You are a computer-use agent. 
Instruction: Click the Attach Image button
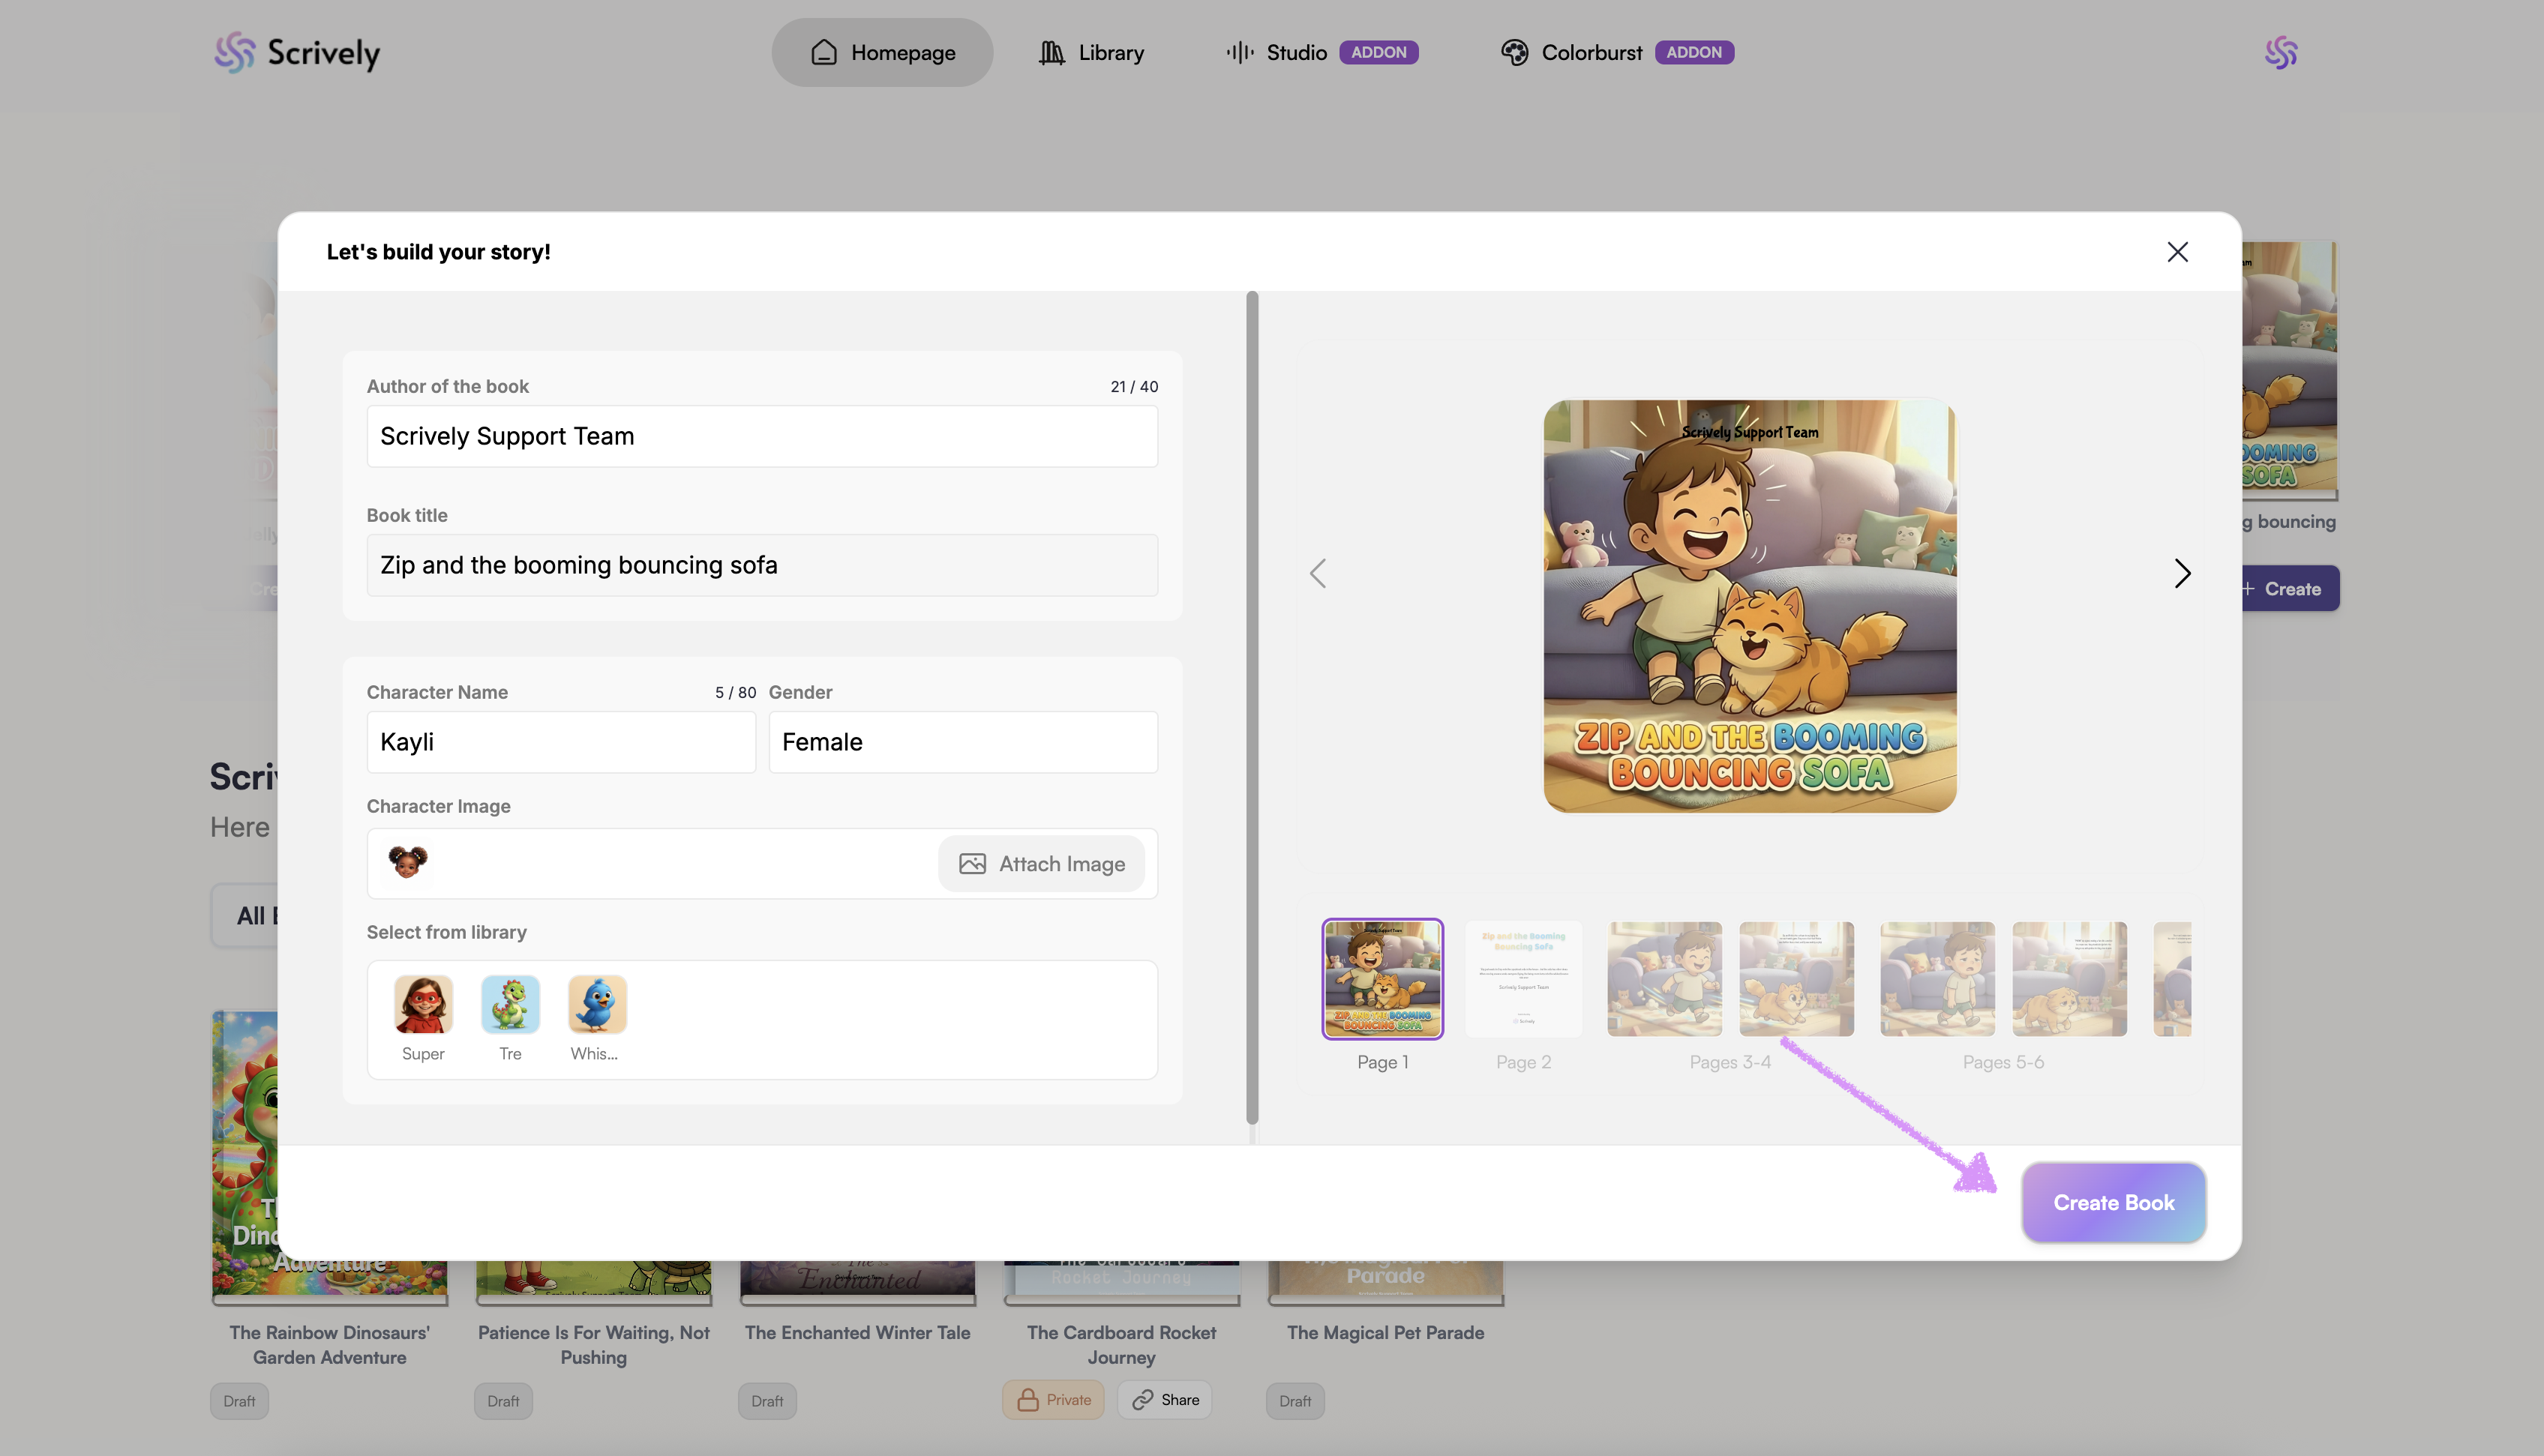coord(1042,864)
